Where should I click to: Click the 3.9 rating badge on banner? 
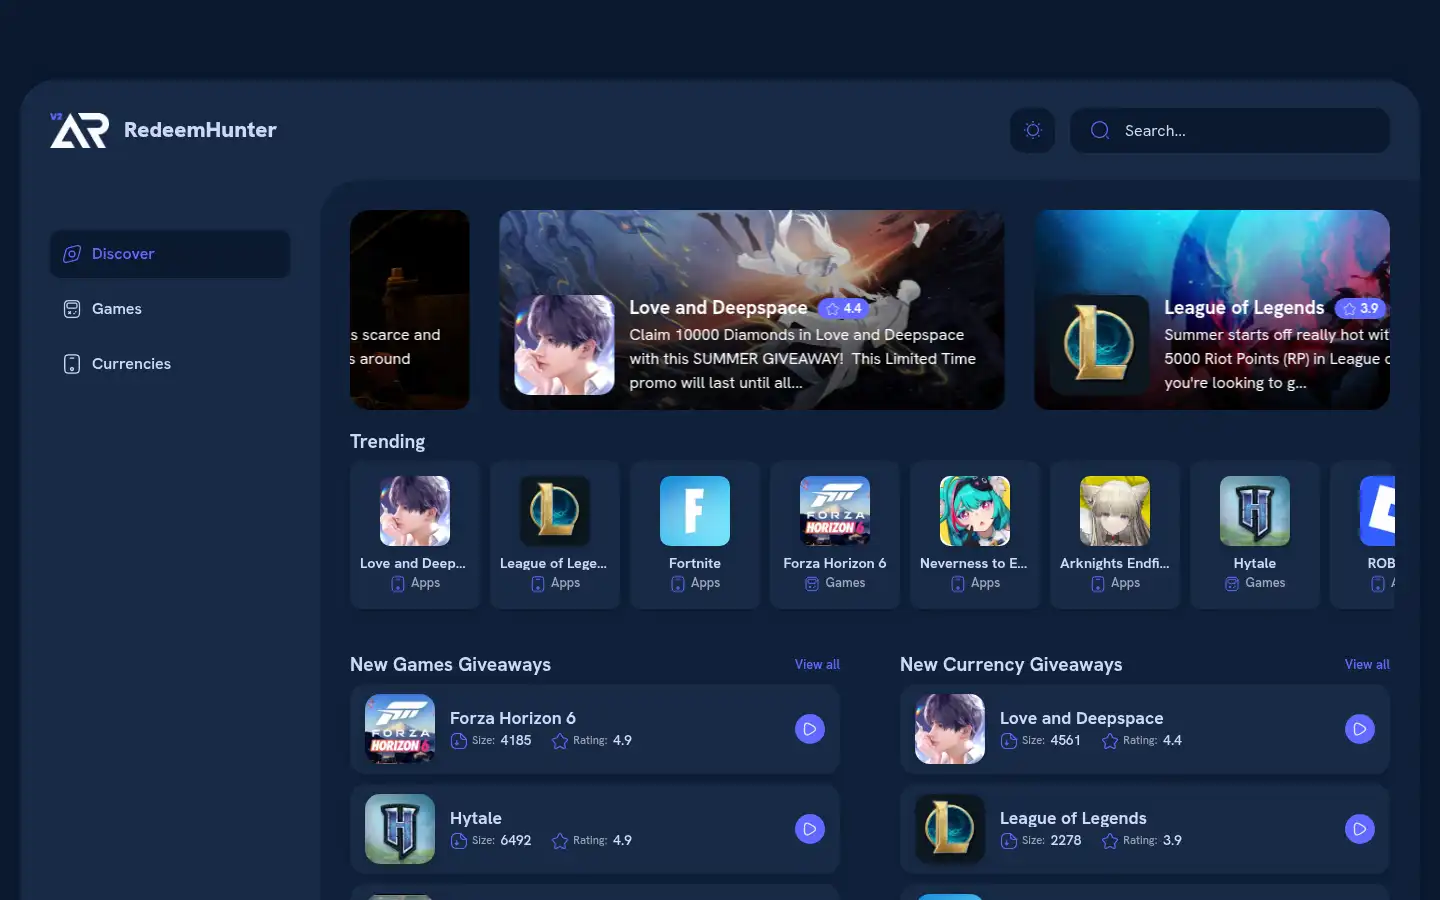(x=1360, y=308)
